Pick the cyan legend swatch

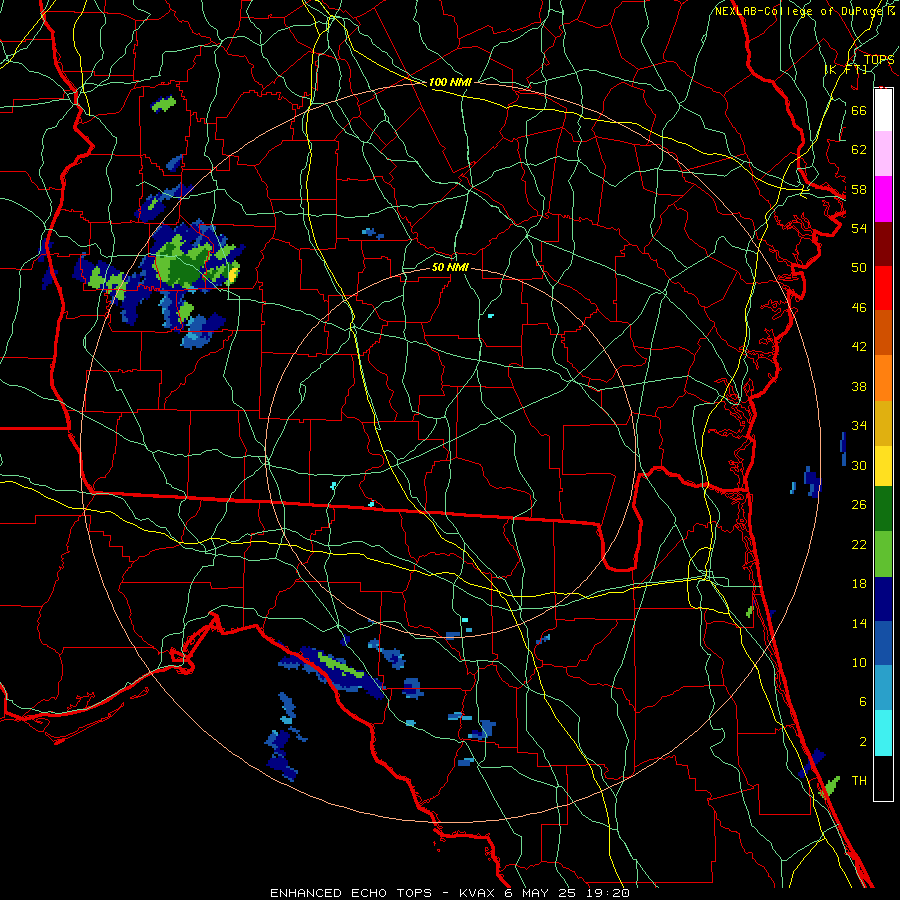pos(883,733)
